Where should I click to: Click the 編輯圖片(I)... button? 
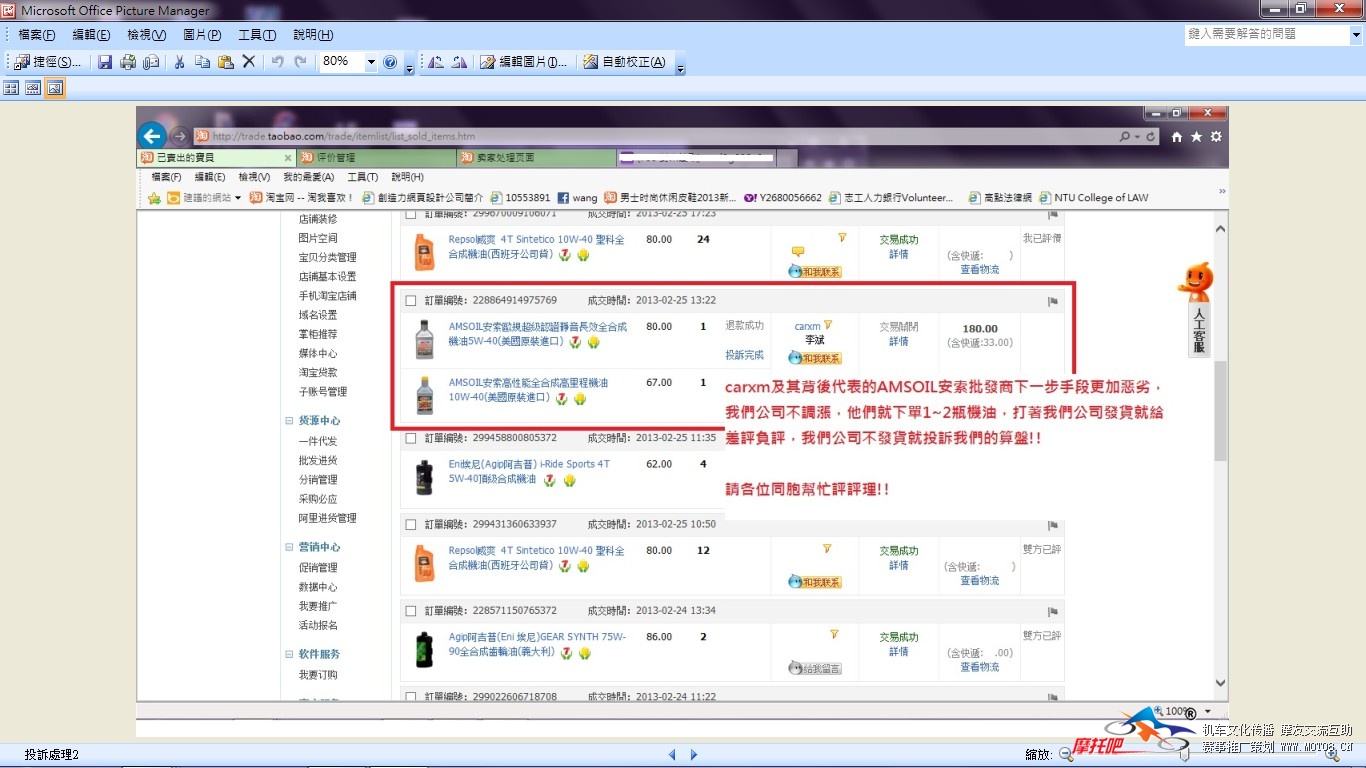tap(524, 62)
